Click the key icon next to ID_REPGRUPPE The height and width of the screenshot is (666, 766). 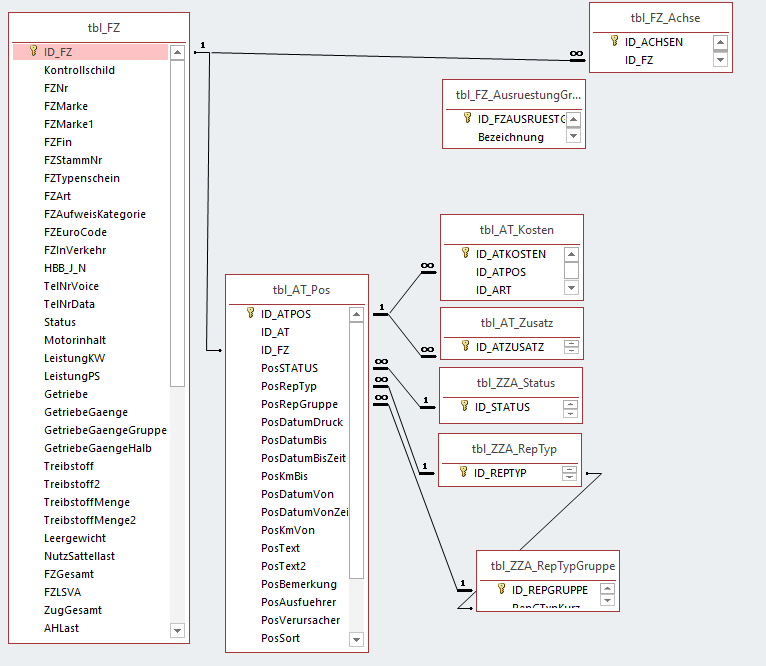point(501,589)
